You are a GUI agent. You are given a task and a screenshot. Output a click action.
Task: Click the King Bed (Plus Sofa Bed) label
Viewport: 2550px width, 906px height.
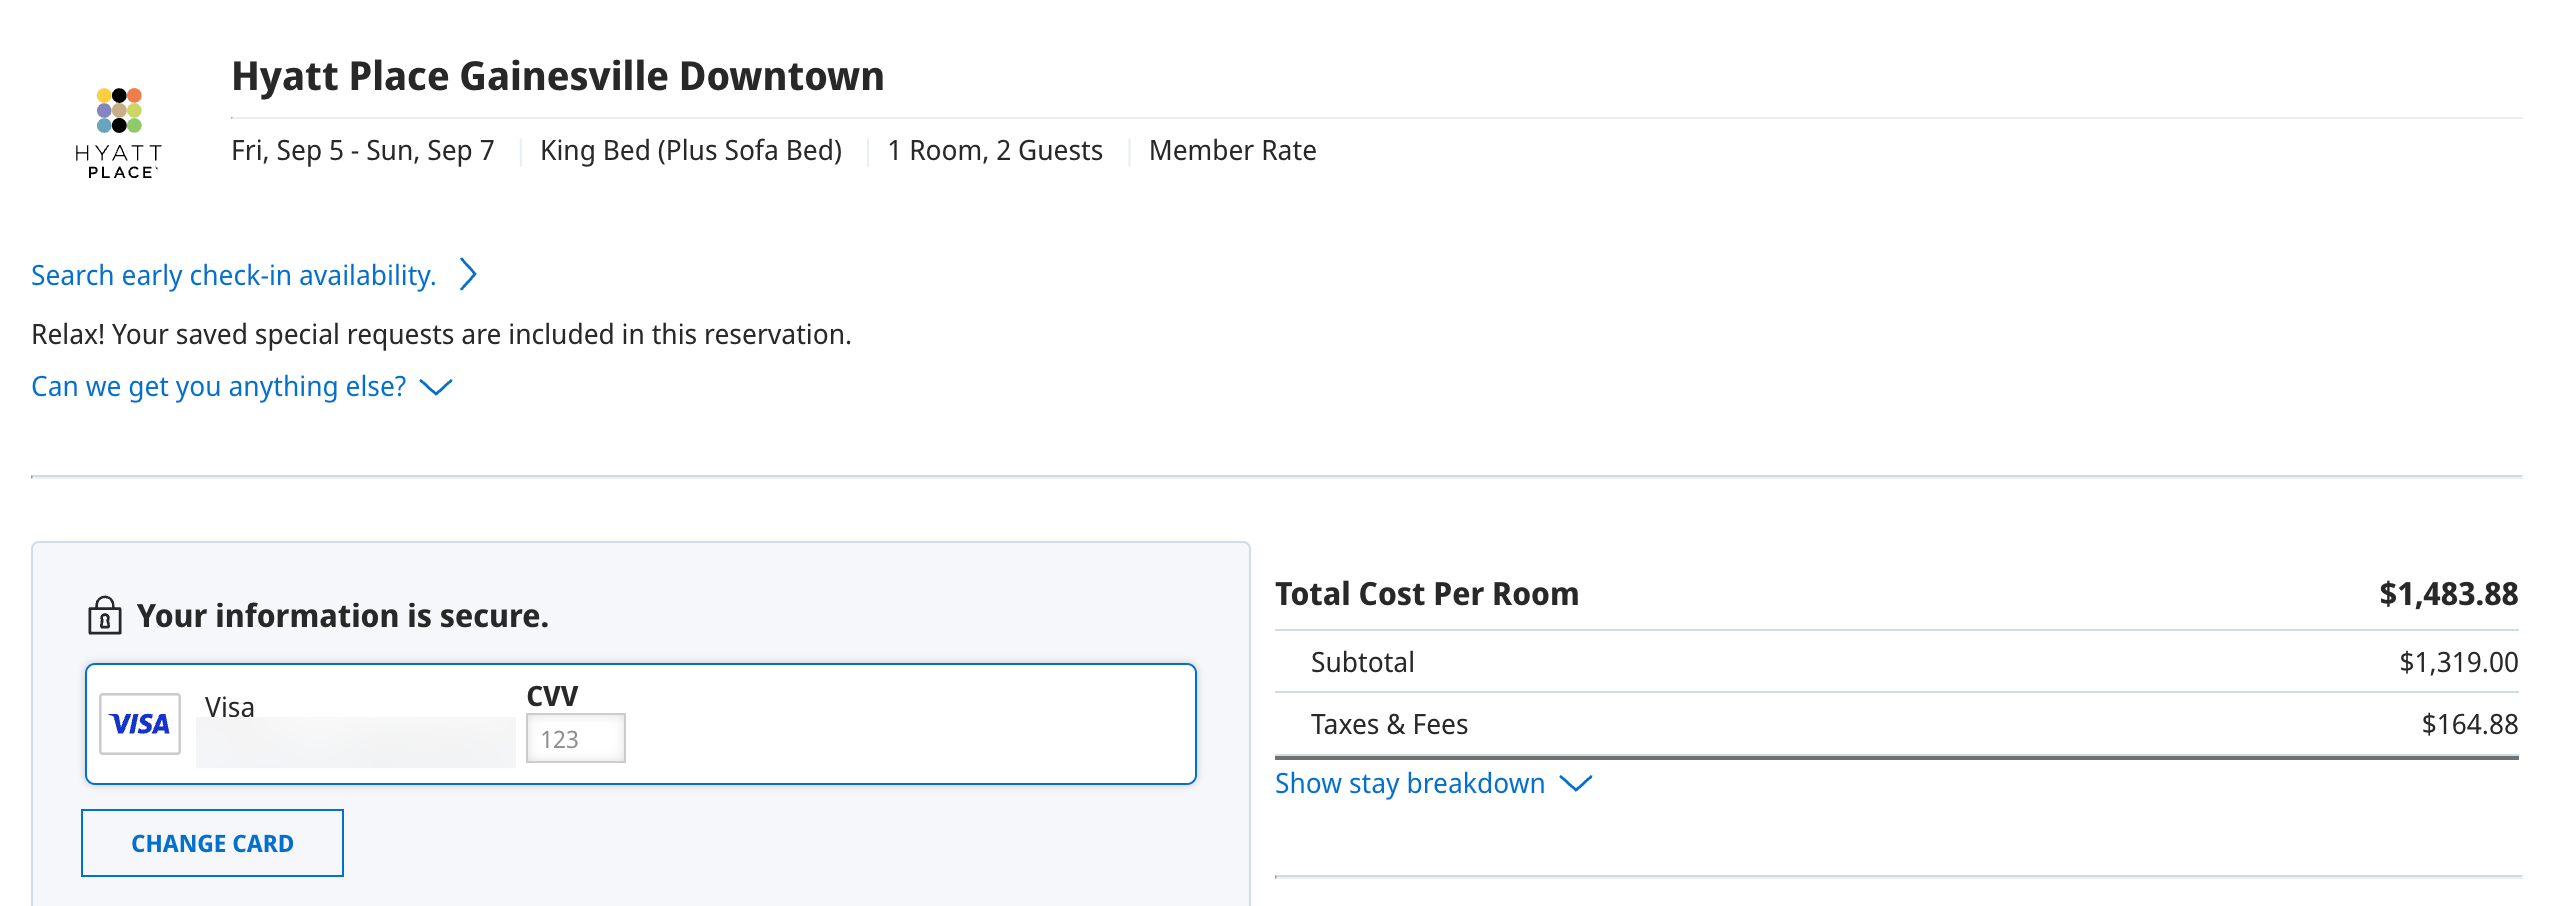click(692, 150)
